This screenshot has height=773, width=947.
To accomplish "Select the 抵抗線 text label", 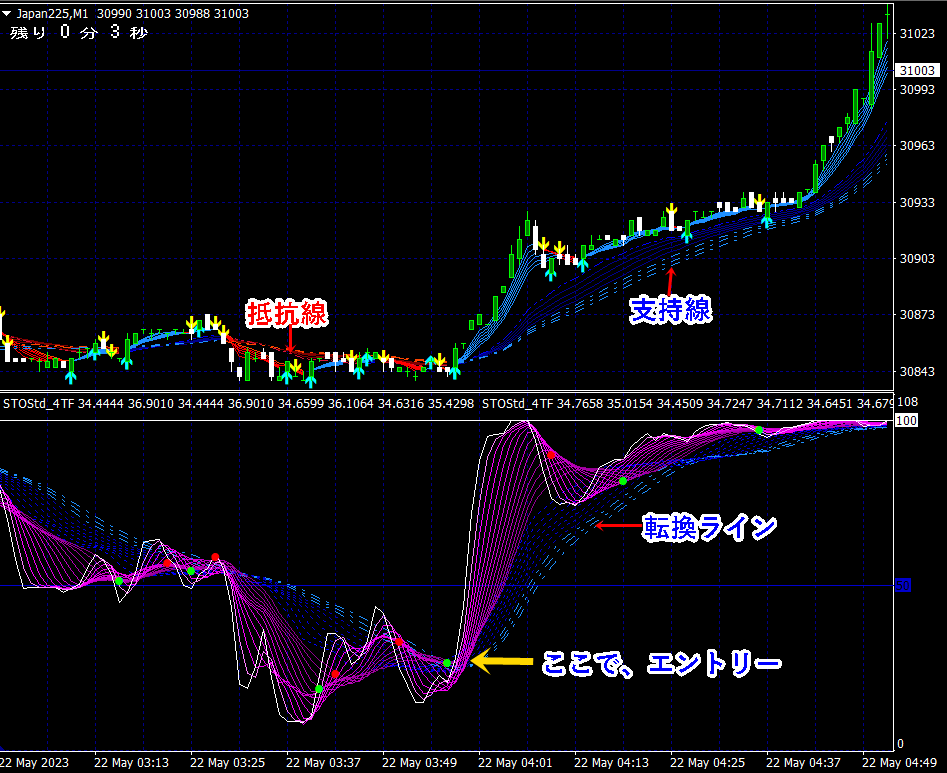I will point(287,313).
